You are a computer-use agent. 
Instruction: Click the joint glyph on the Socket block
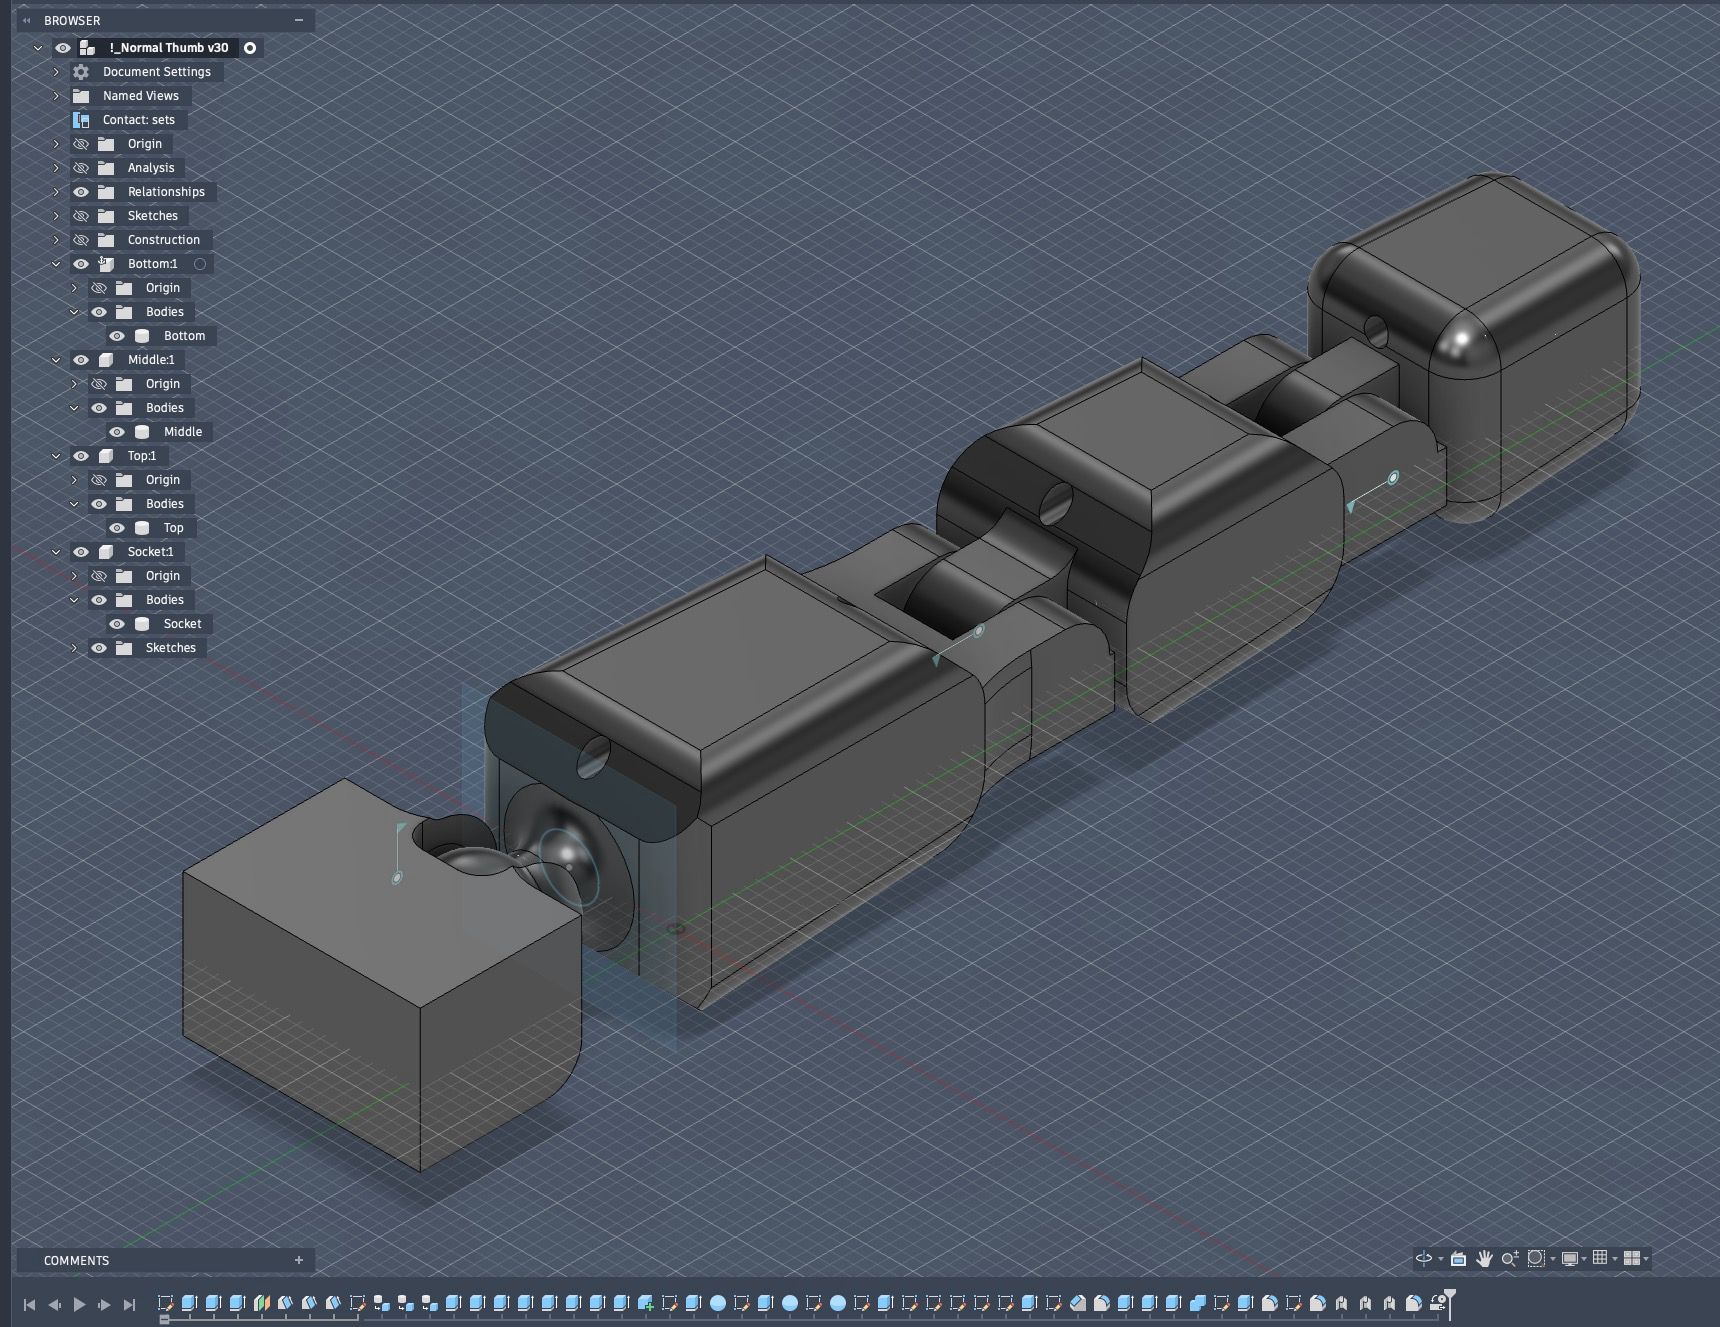pyautogui.click(x=398, y=852)
